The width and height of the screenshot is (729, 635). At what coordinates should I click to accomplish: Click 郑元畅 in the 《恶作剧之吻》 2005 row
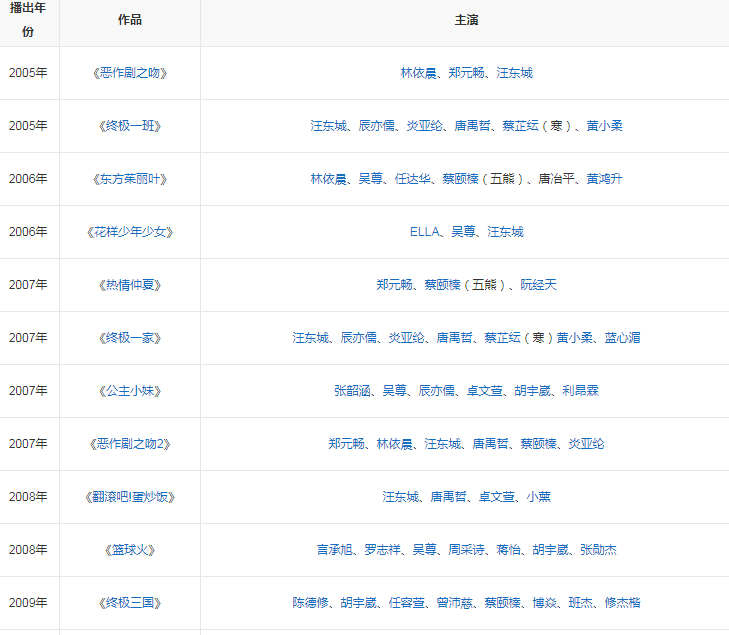point(466,73)
